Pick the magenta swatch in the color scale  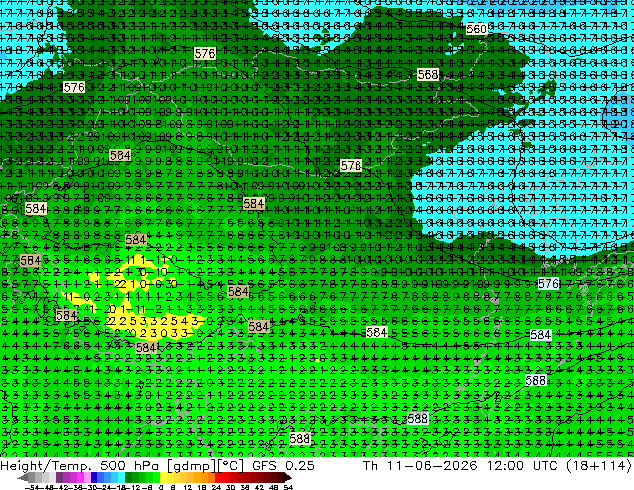(80, 478)
